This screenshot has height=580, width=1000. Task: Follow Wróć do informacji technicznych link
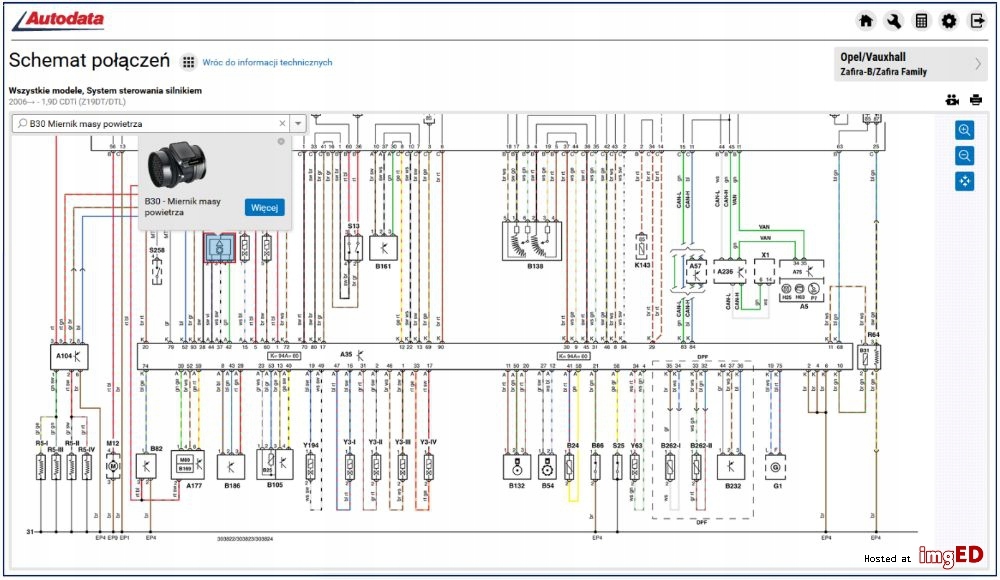[x=267, y=62]
